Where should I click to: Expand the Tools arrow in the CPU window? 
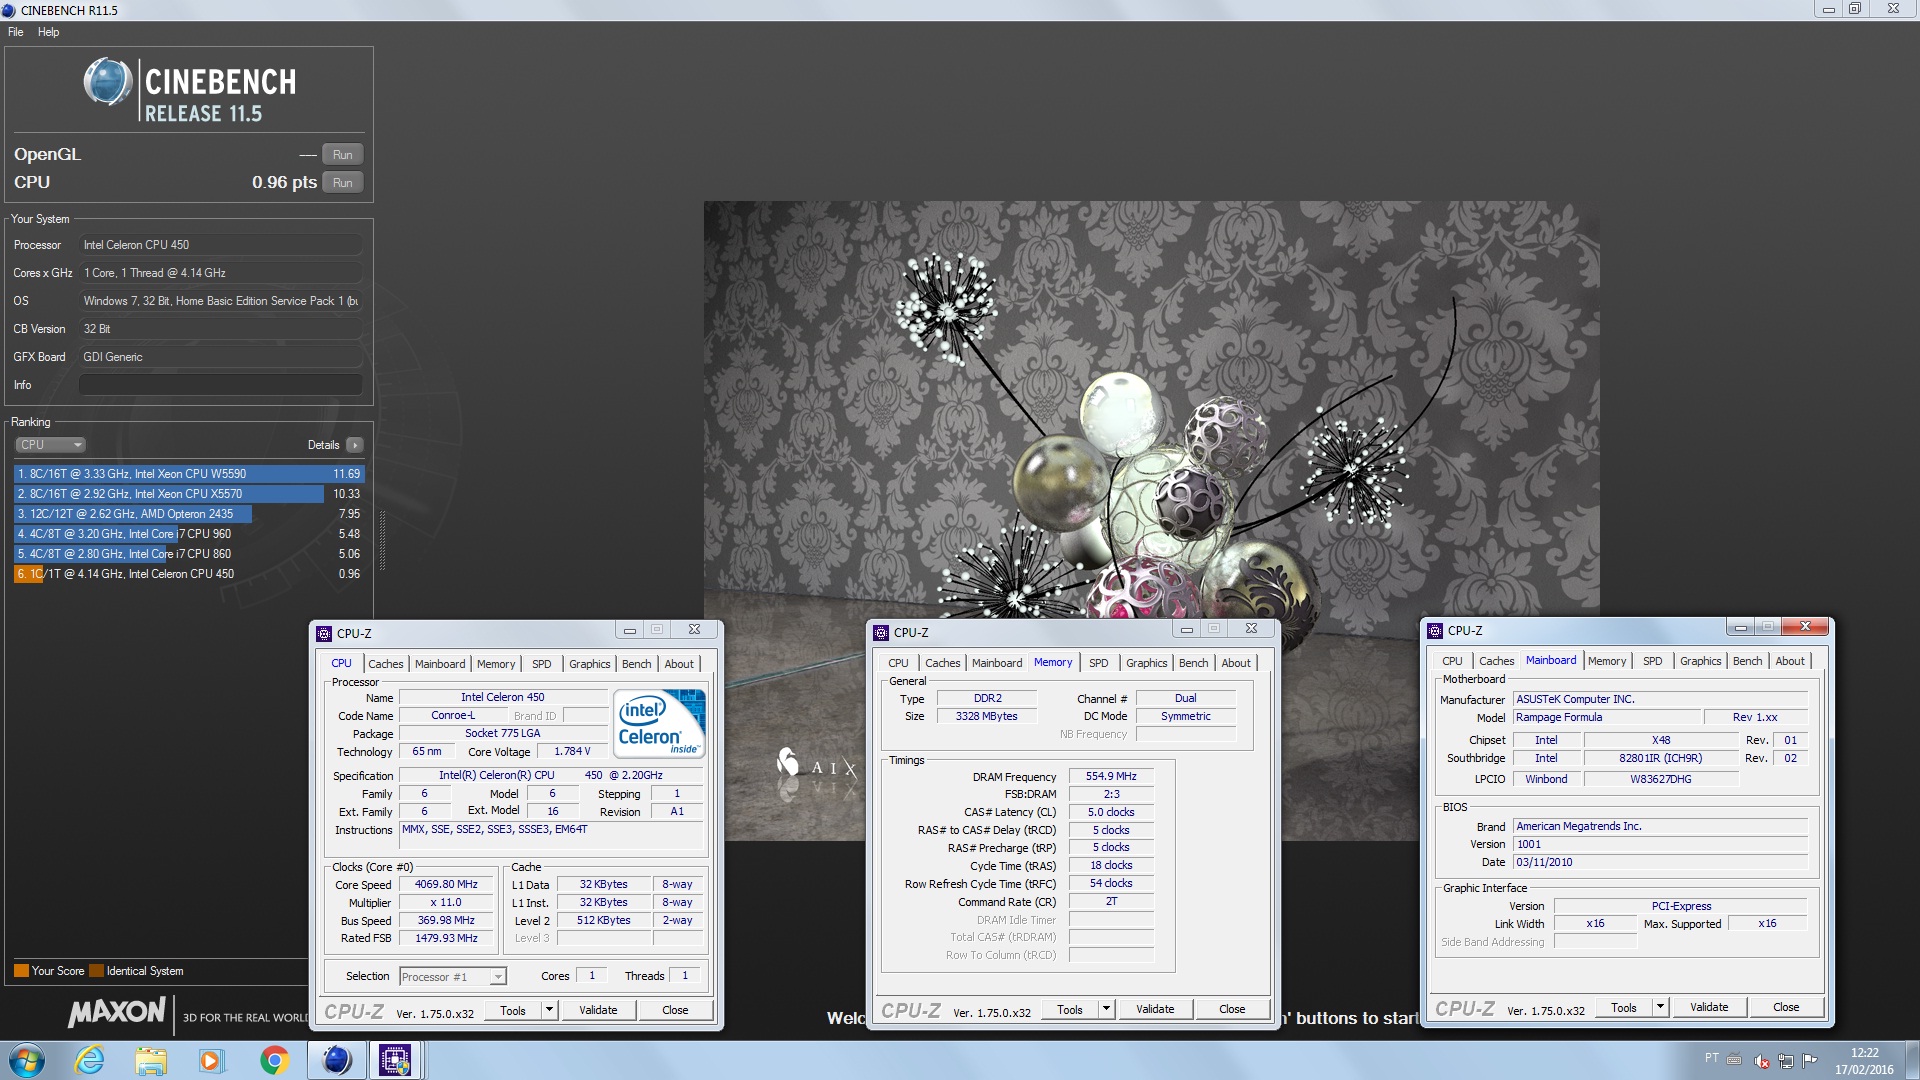[549, 1010]
